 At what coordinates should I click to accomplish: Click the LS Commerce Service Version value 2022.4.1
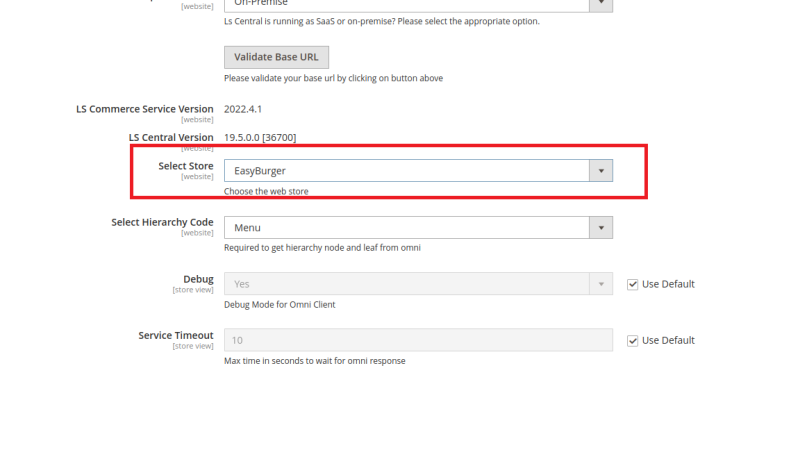click(x=243, y=109)
